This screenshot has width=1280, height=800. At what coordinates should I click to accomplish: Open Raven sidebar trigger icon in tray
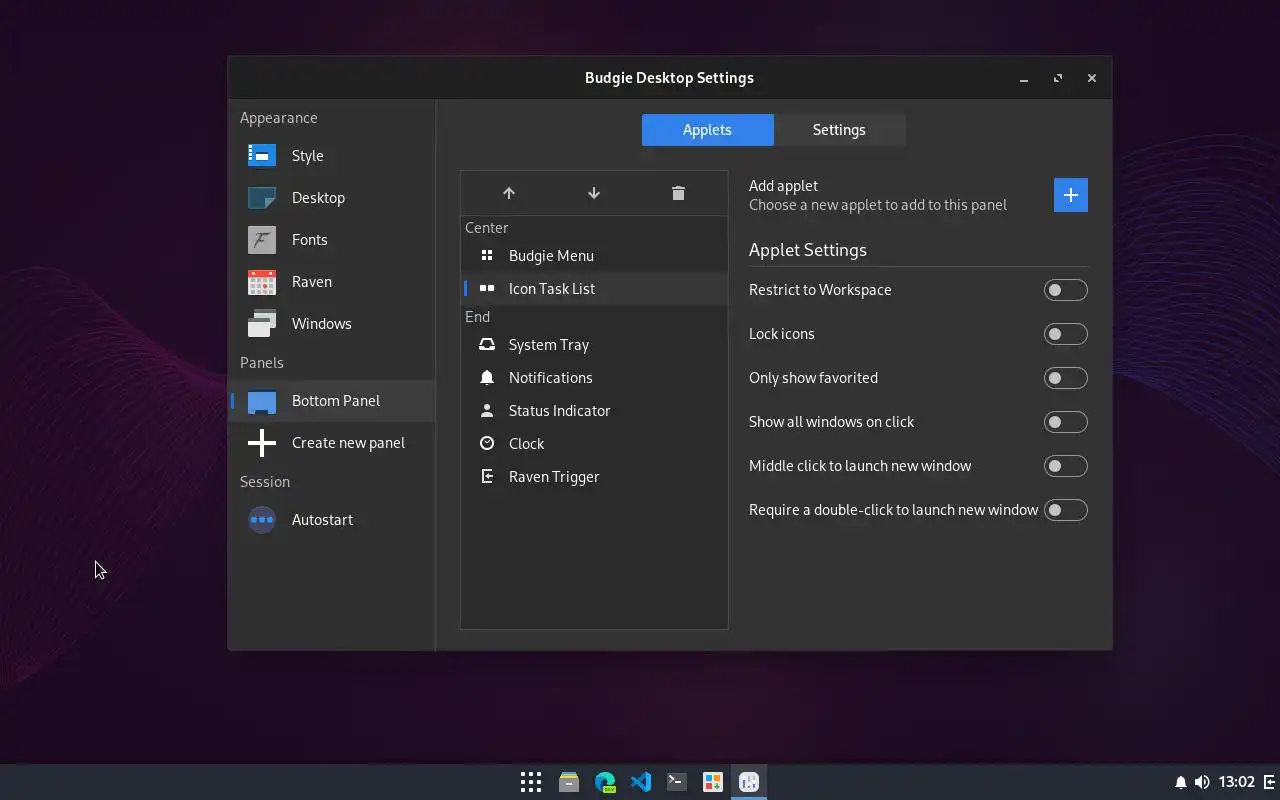click(x=1270, y=782)
